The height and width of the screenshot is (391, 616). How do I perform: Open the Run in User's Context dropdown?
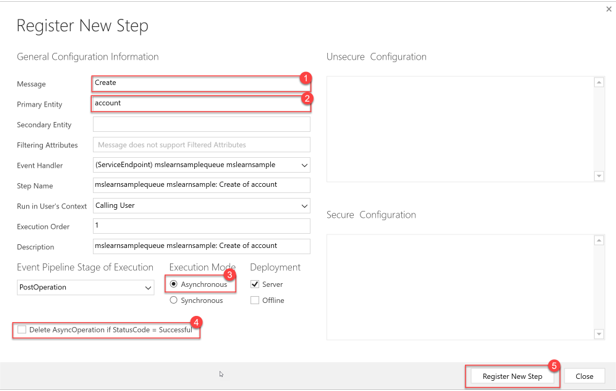[x=202, y=206]
